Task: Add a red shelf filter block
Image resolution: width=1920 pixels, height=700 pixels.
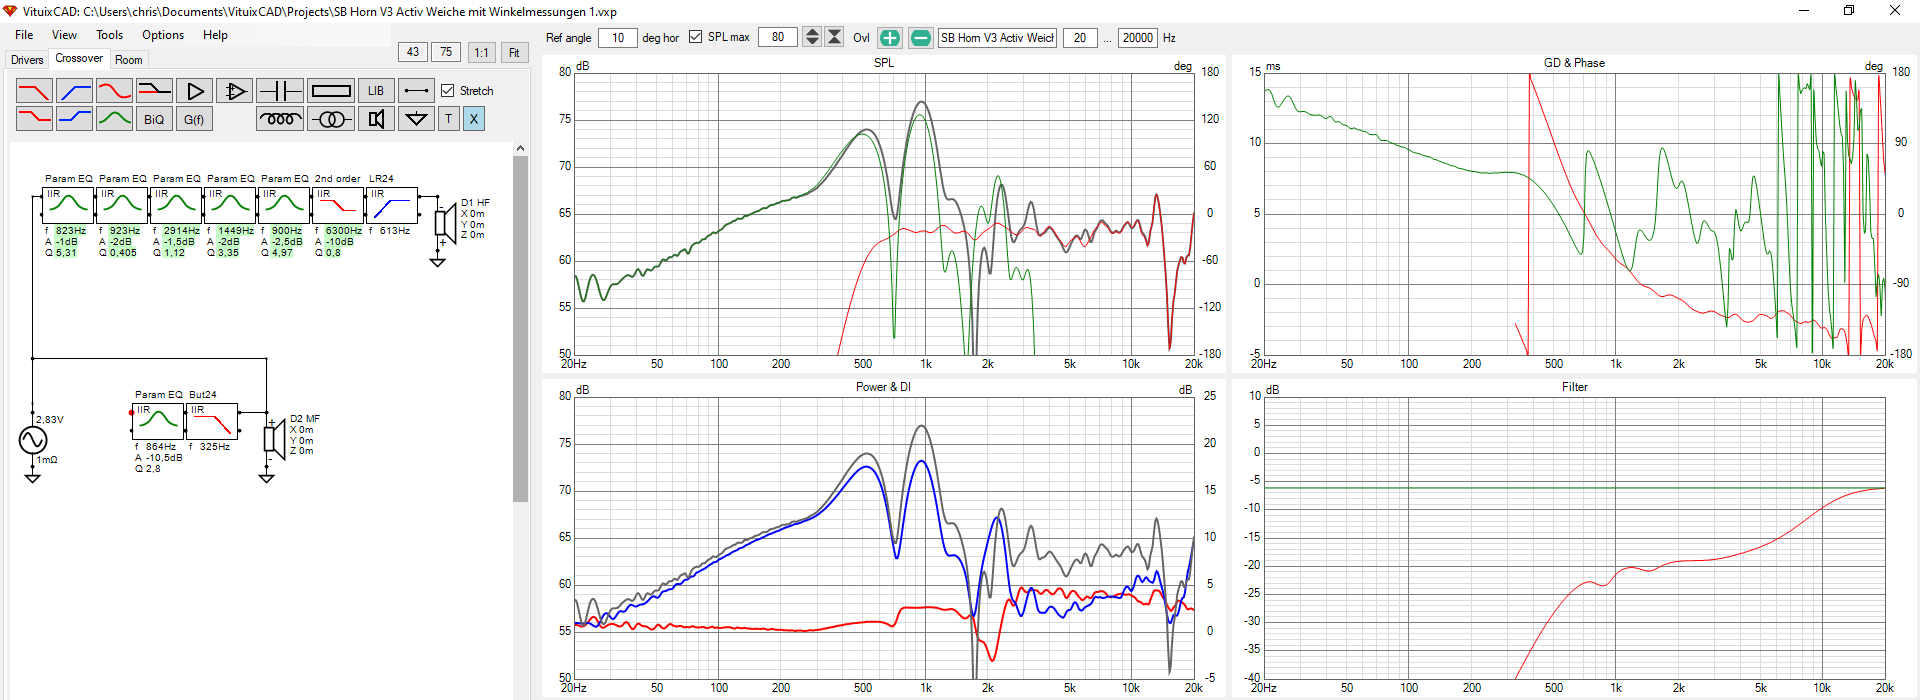Action: point(34,119)
